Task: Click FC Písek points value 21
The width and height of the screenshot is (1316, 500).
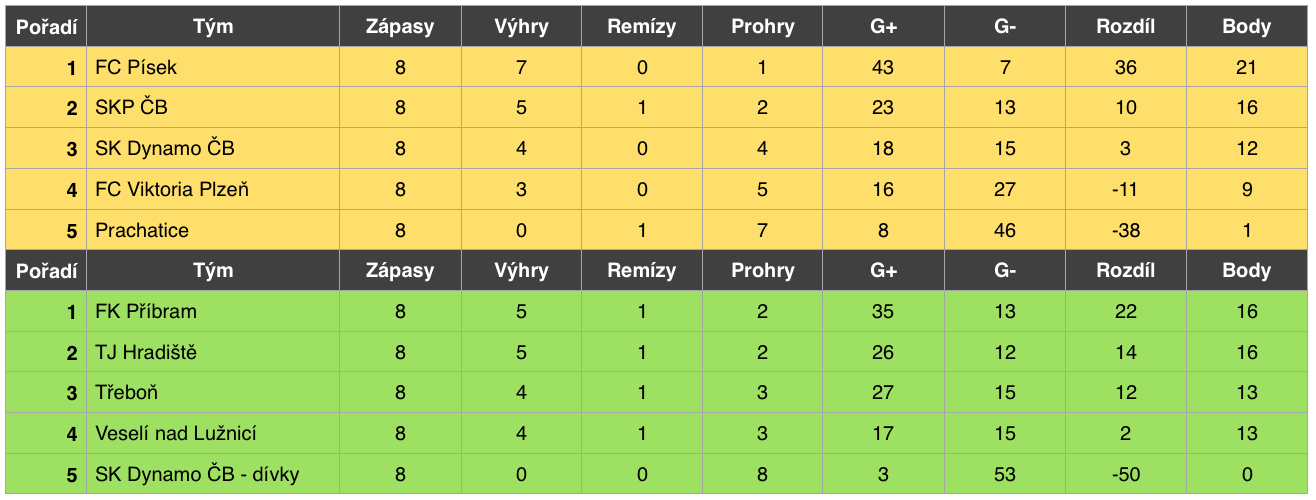Action: click(1247, 67)
